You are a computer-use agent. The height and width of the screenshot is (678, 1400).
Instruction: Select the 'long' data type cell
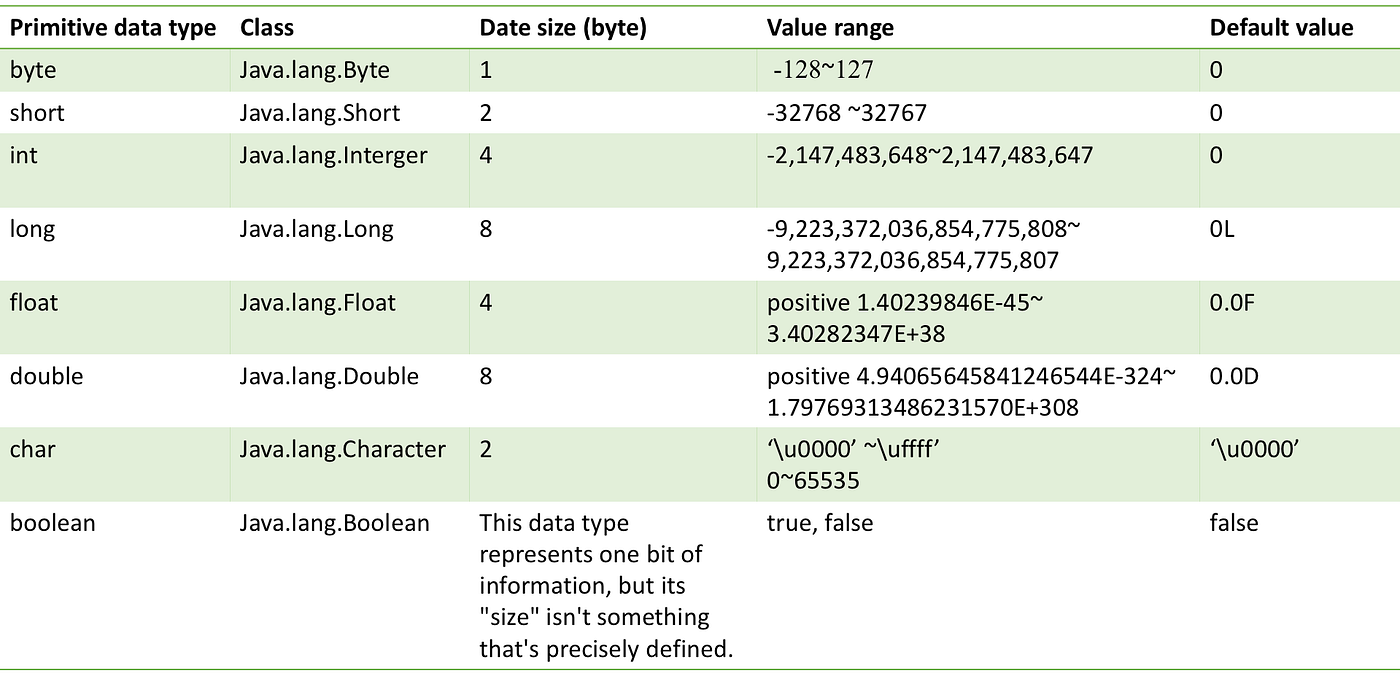point(32,229)
